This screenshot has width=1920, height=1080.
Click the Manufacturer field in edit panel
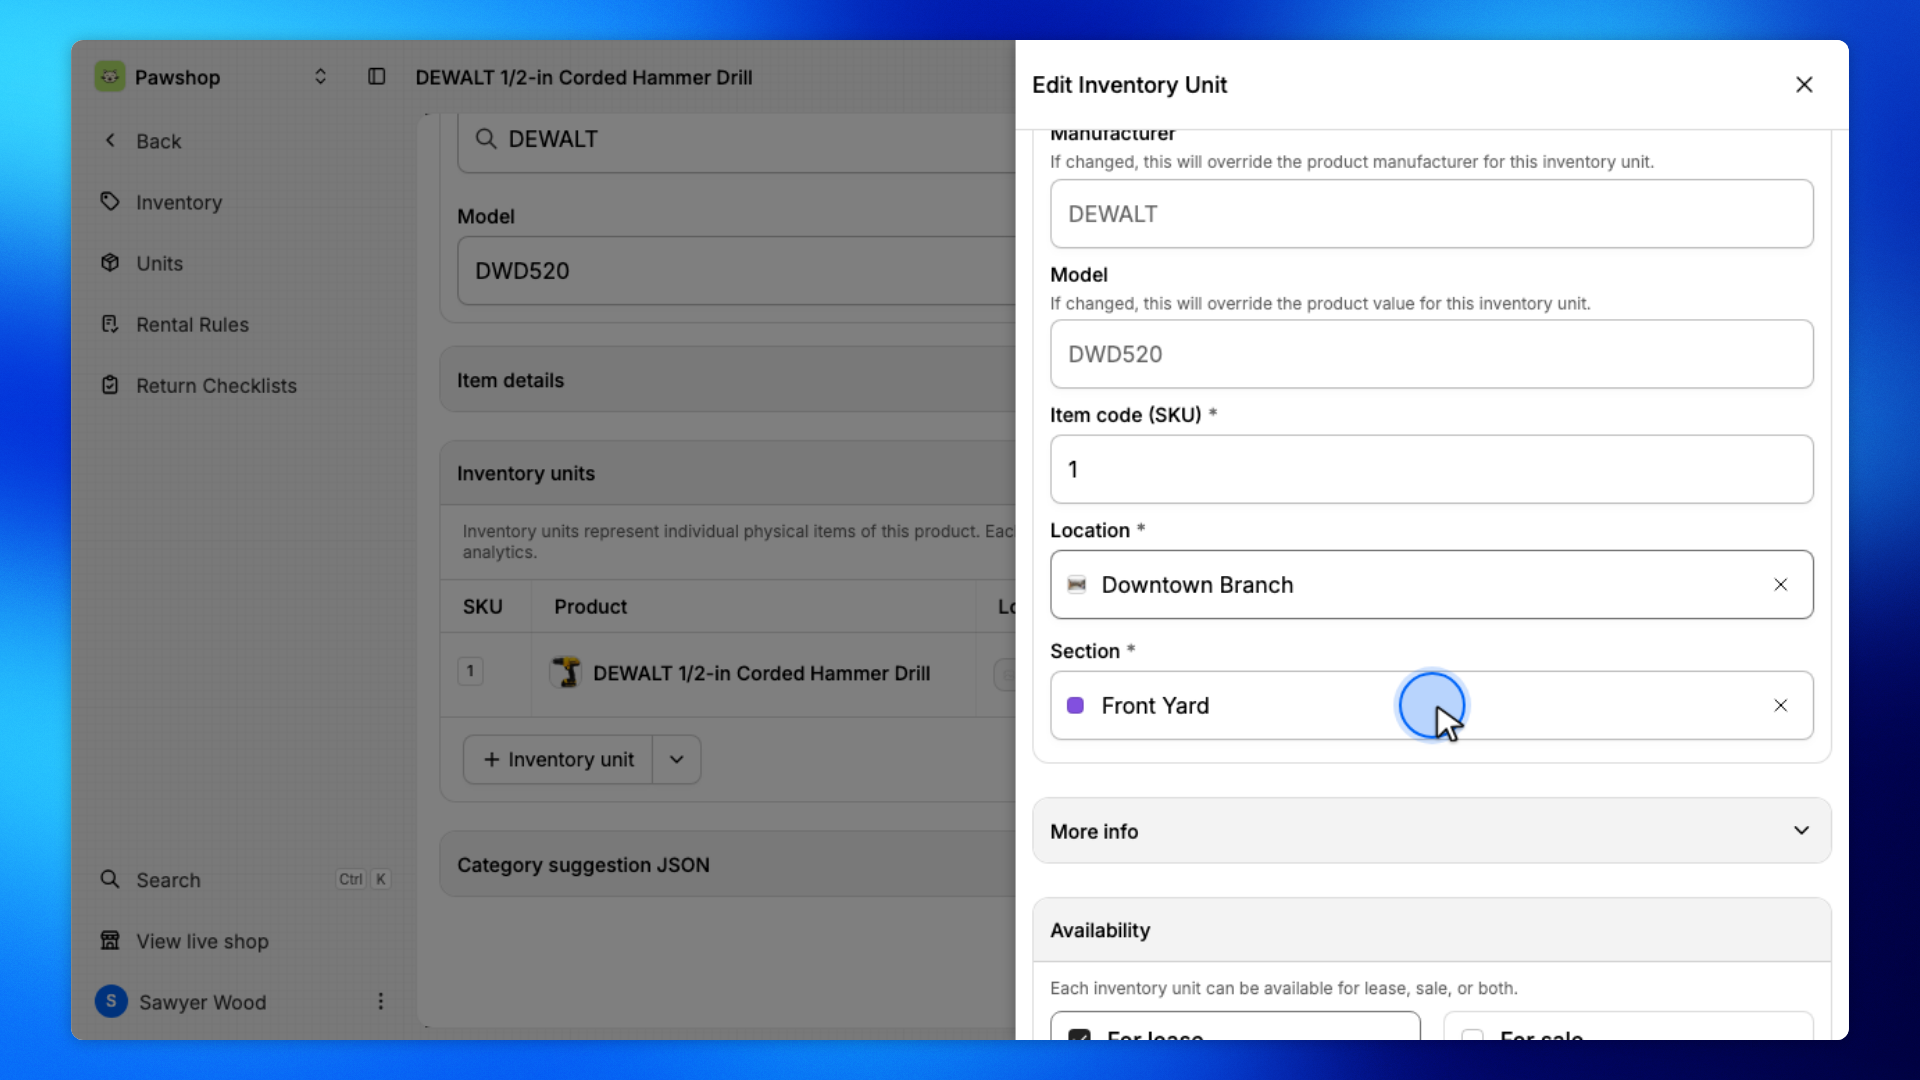1431,214
